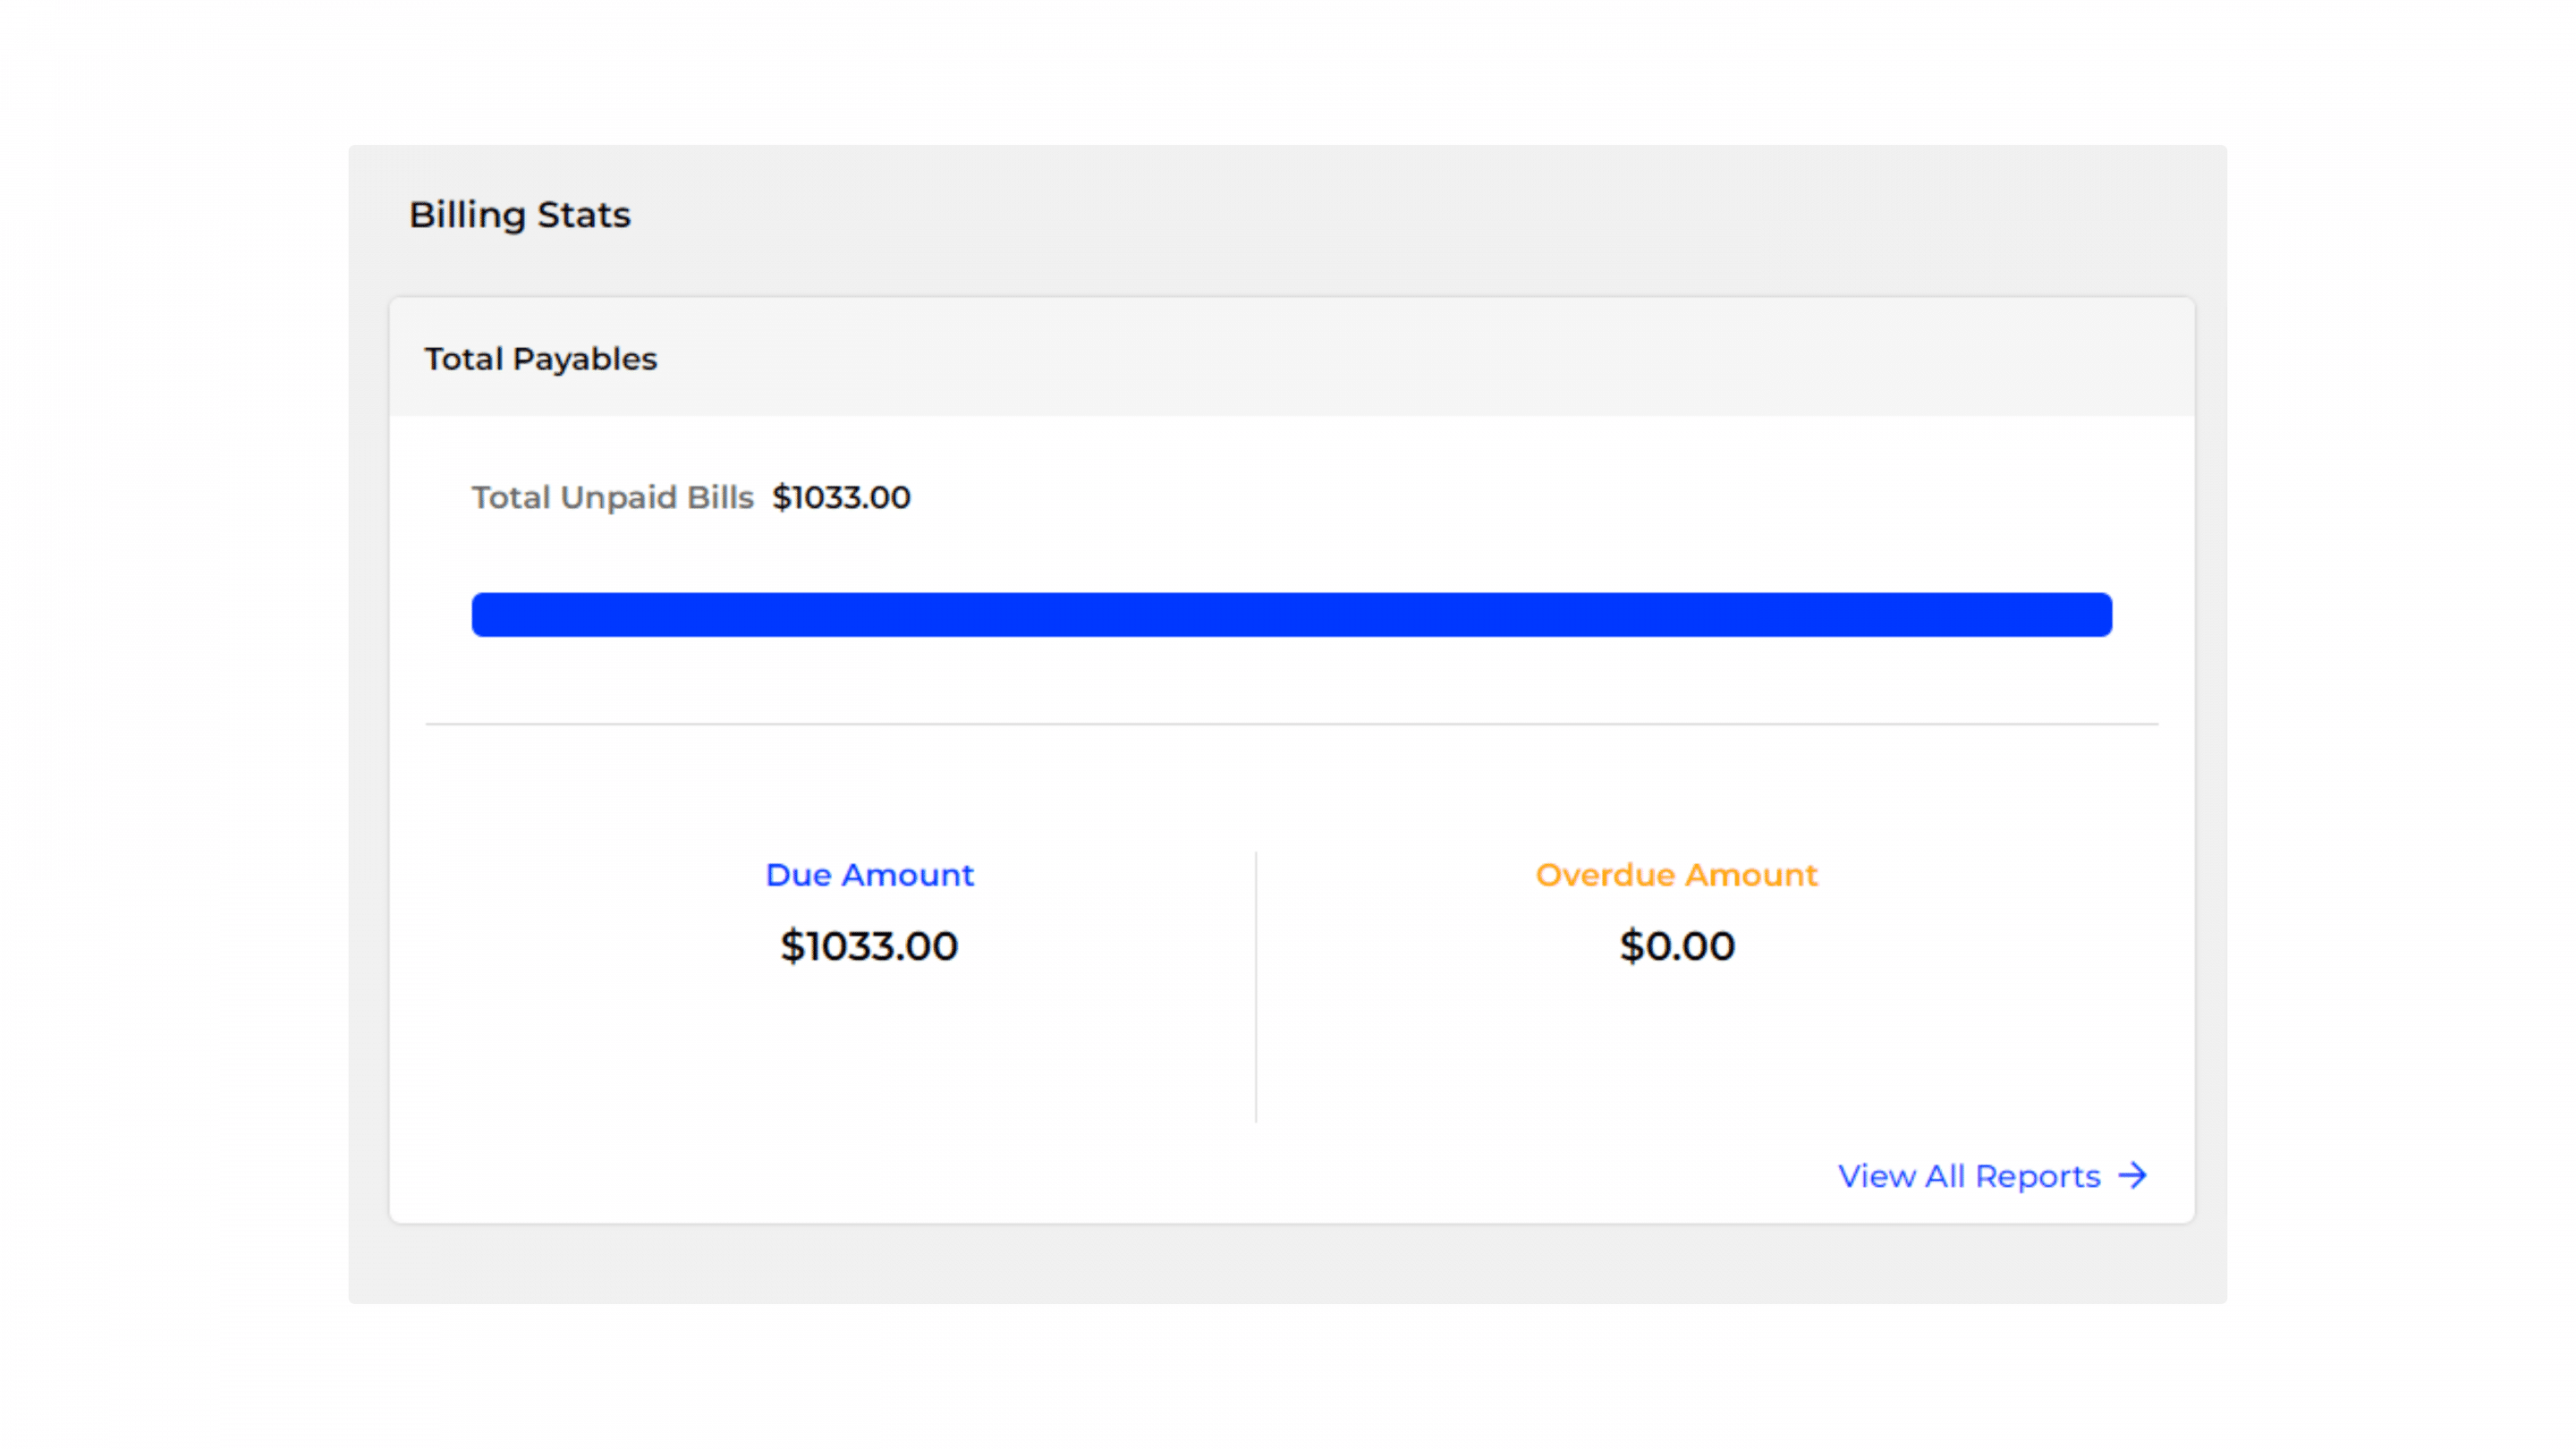Click the vertical divider between Due and Overdue
Viewport: 2576px width, 1449px height.
1256,985
